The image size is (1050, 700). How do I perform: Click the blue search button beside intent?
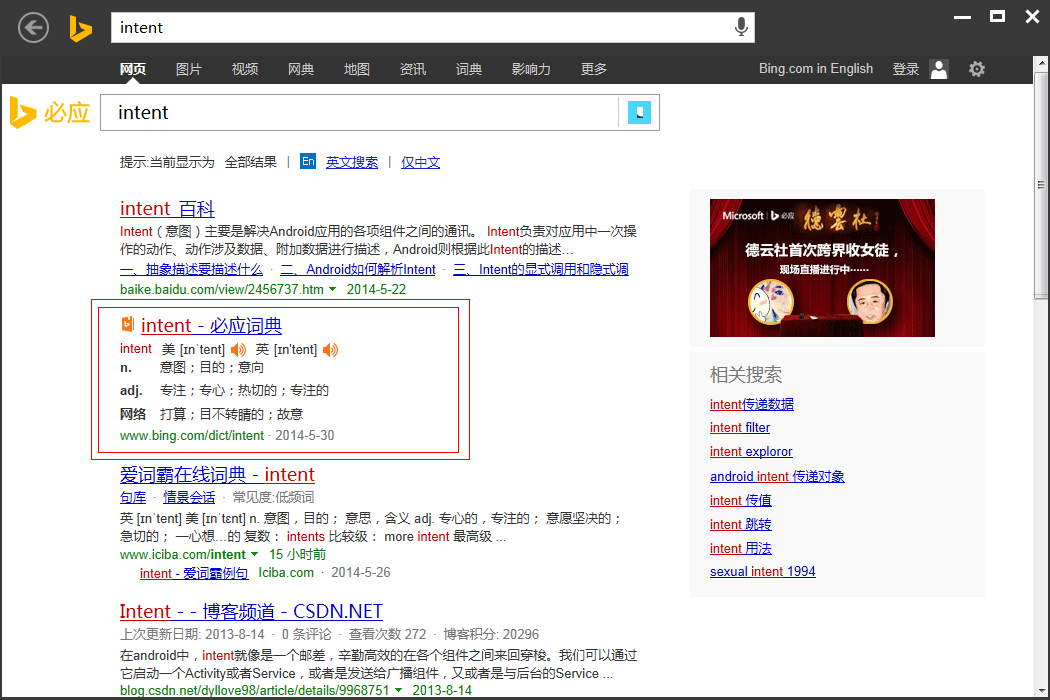[639, 113]
